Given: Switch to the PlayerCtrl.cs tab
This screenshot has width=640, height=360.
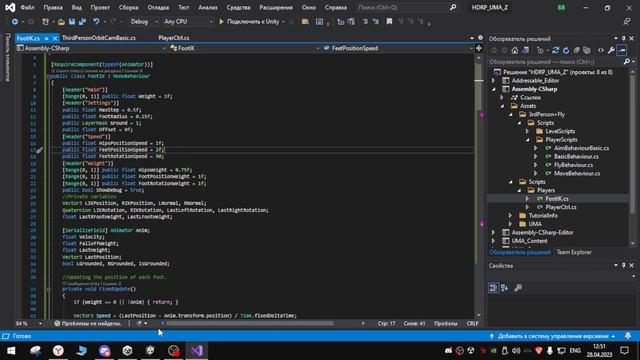Looking at the screenshot, I should tap(174, 38).
